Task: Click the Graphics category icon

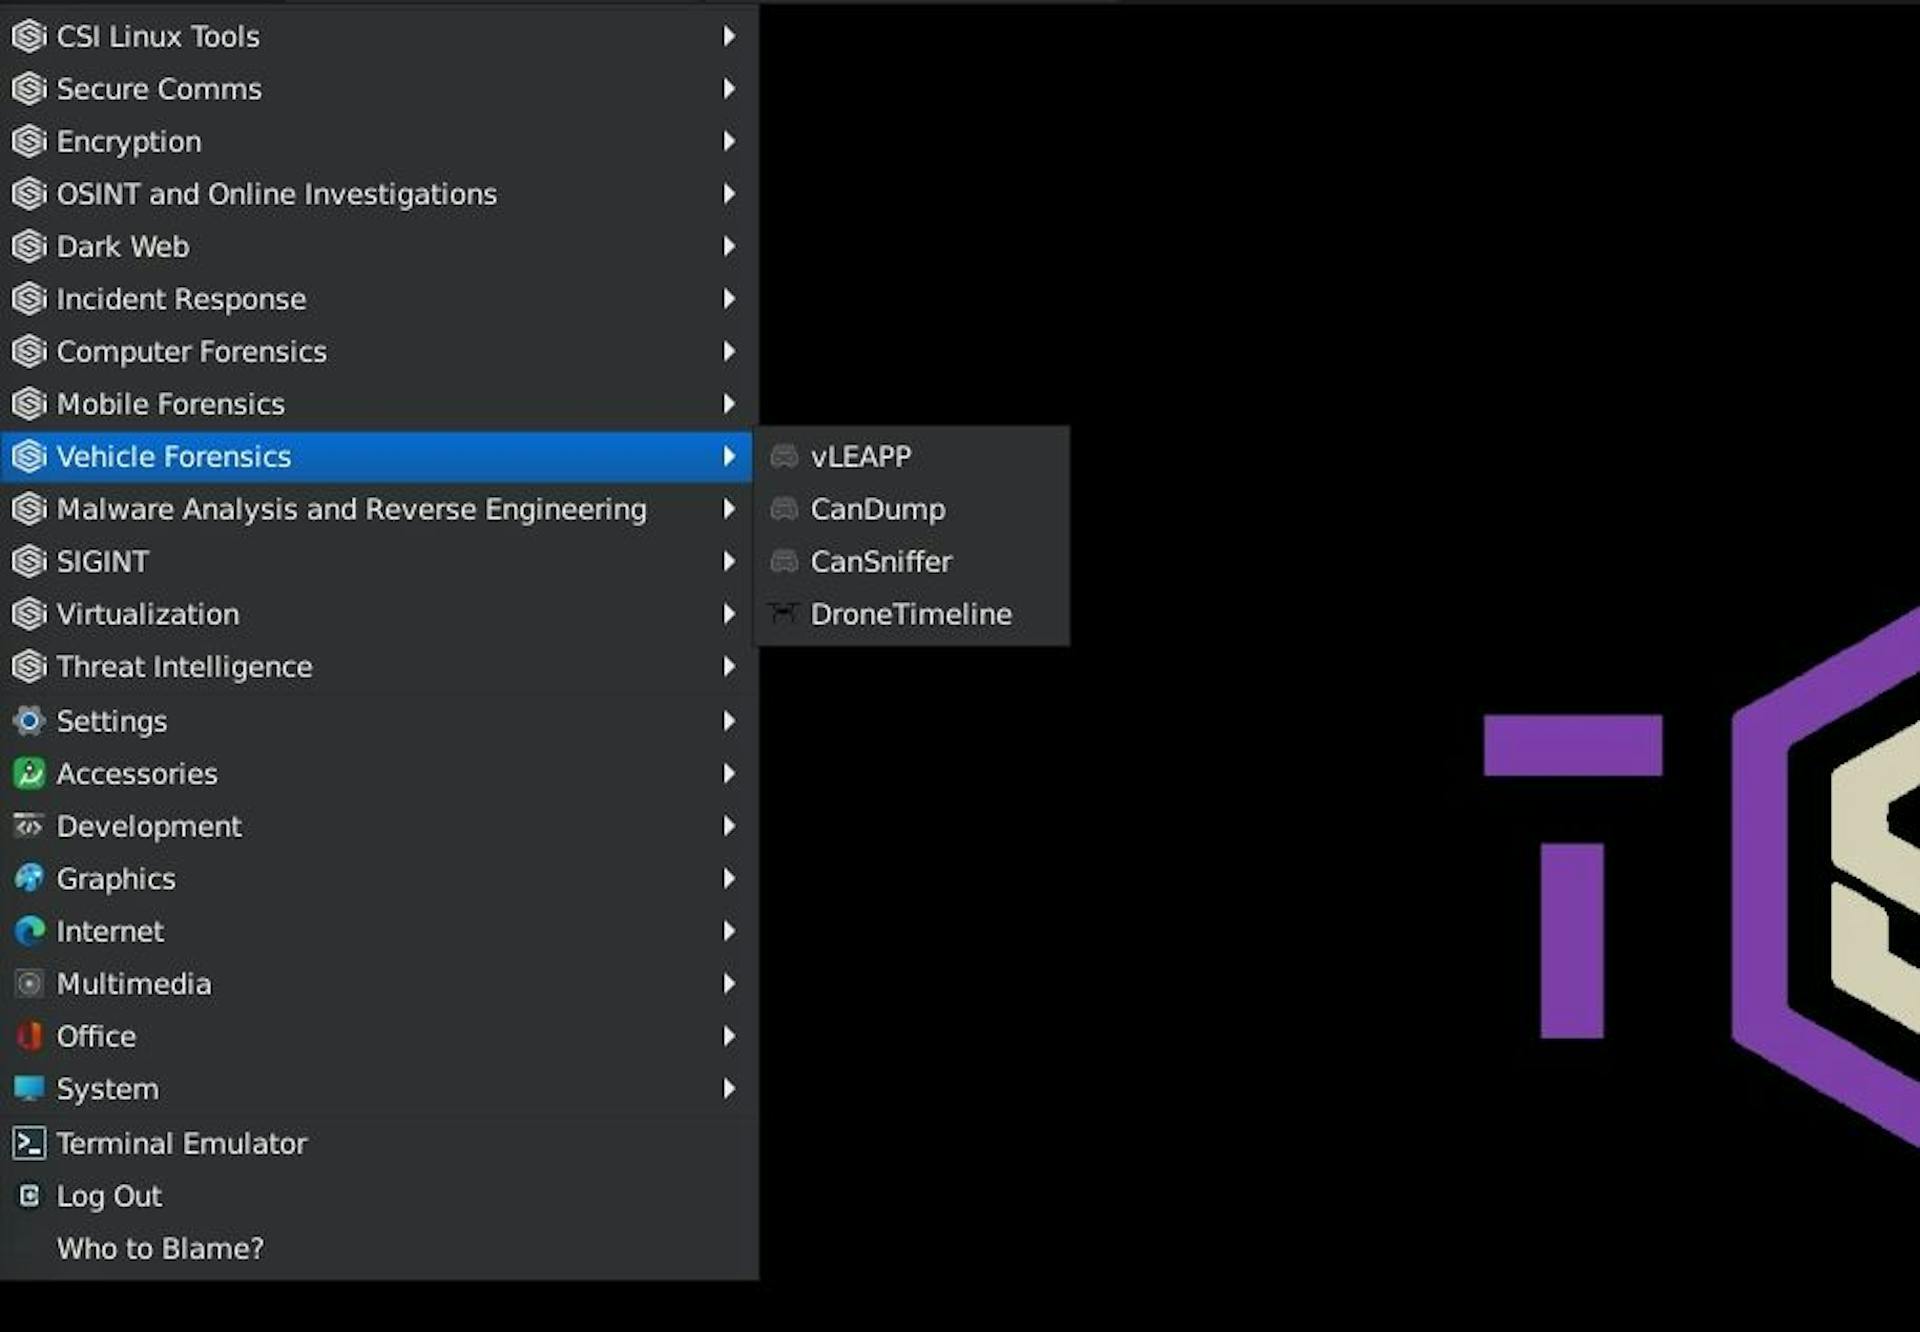Action: (x=29, y=879)
